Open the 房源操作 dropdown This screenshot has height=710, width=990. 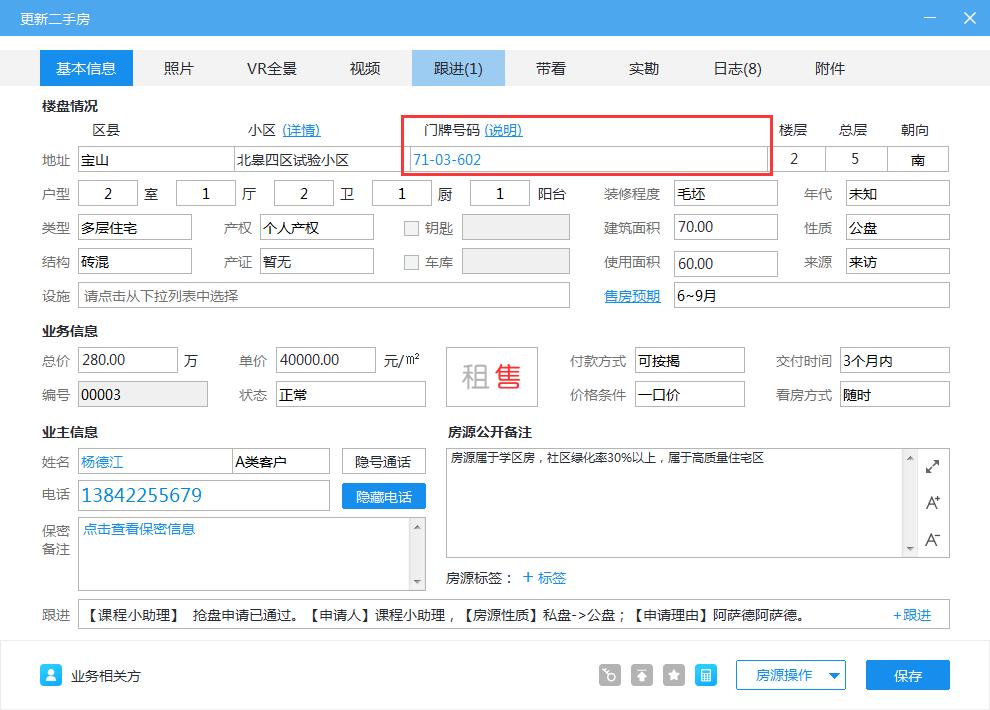tap(790, 675)
